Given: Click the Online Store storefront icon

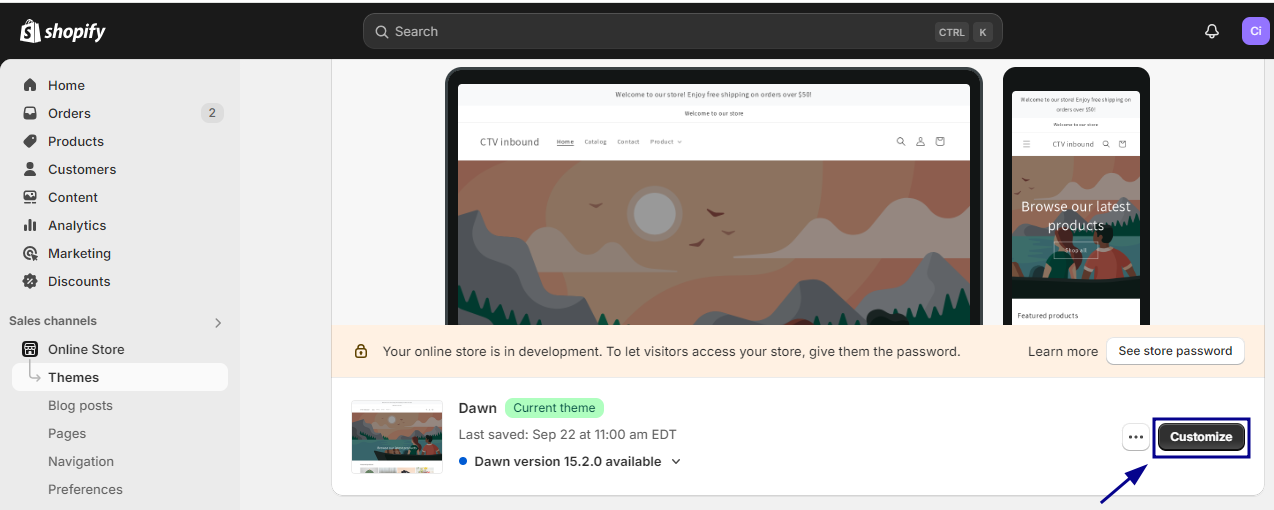Looking at the screenshot, I should pos(30,349).
